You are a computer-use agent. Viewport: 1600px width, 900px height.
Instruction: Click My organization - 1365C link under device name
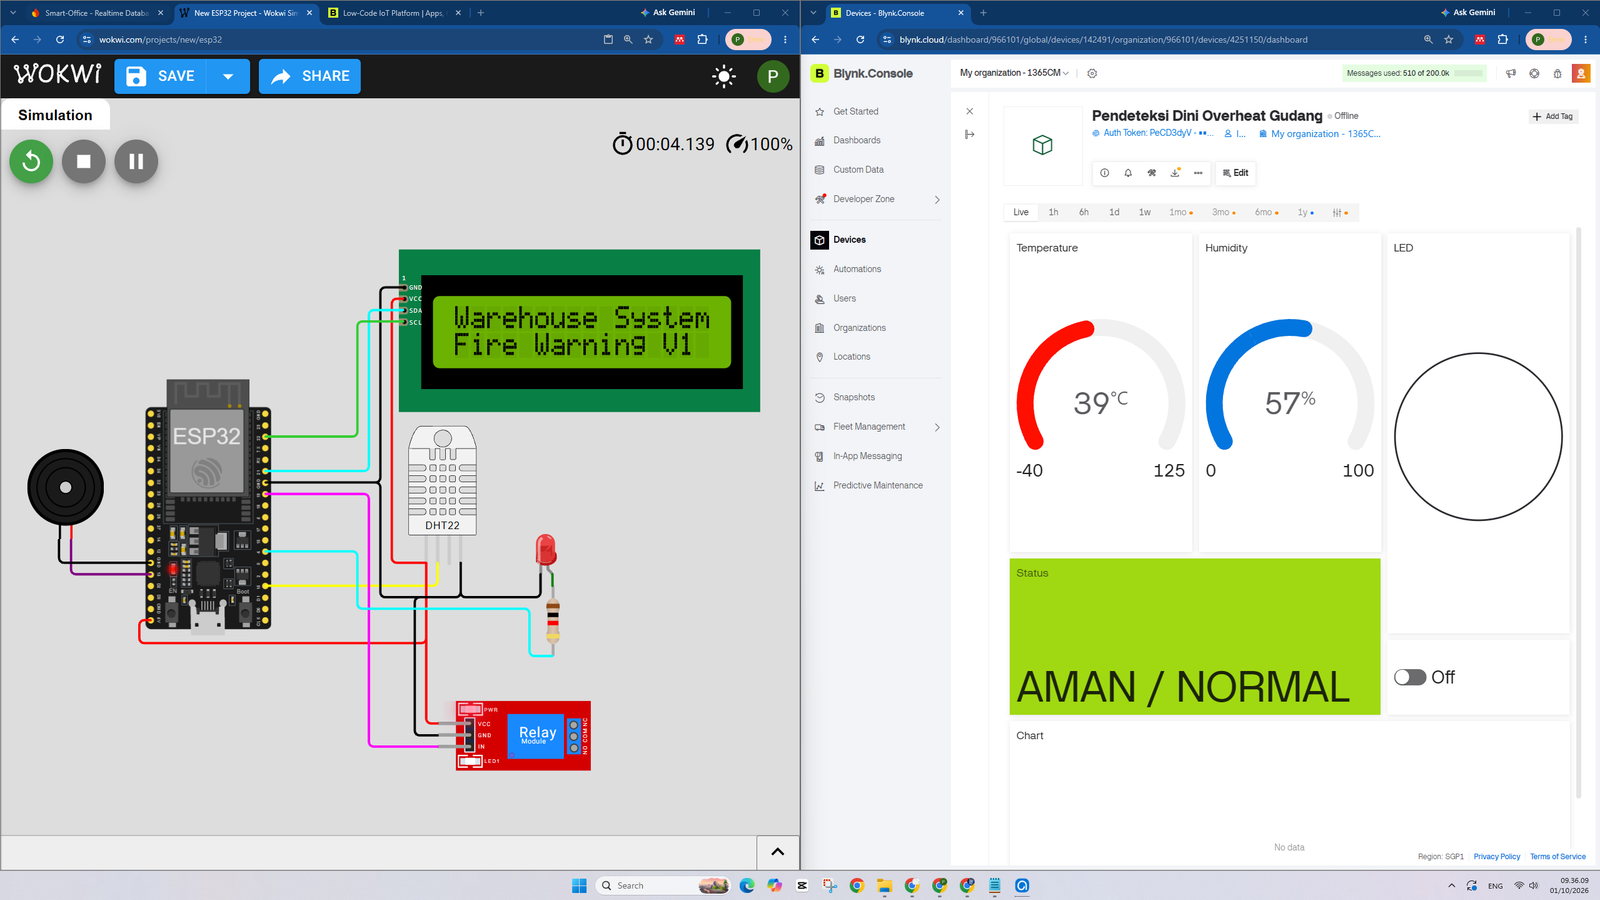[x=1320, y=134]
